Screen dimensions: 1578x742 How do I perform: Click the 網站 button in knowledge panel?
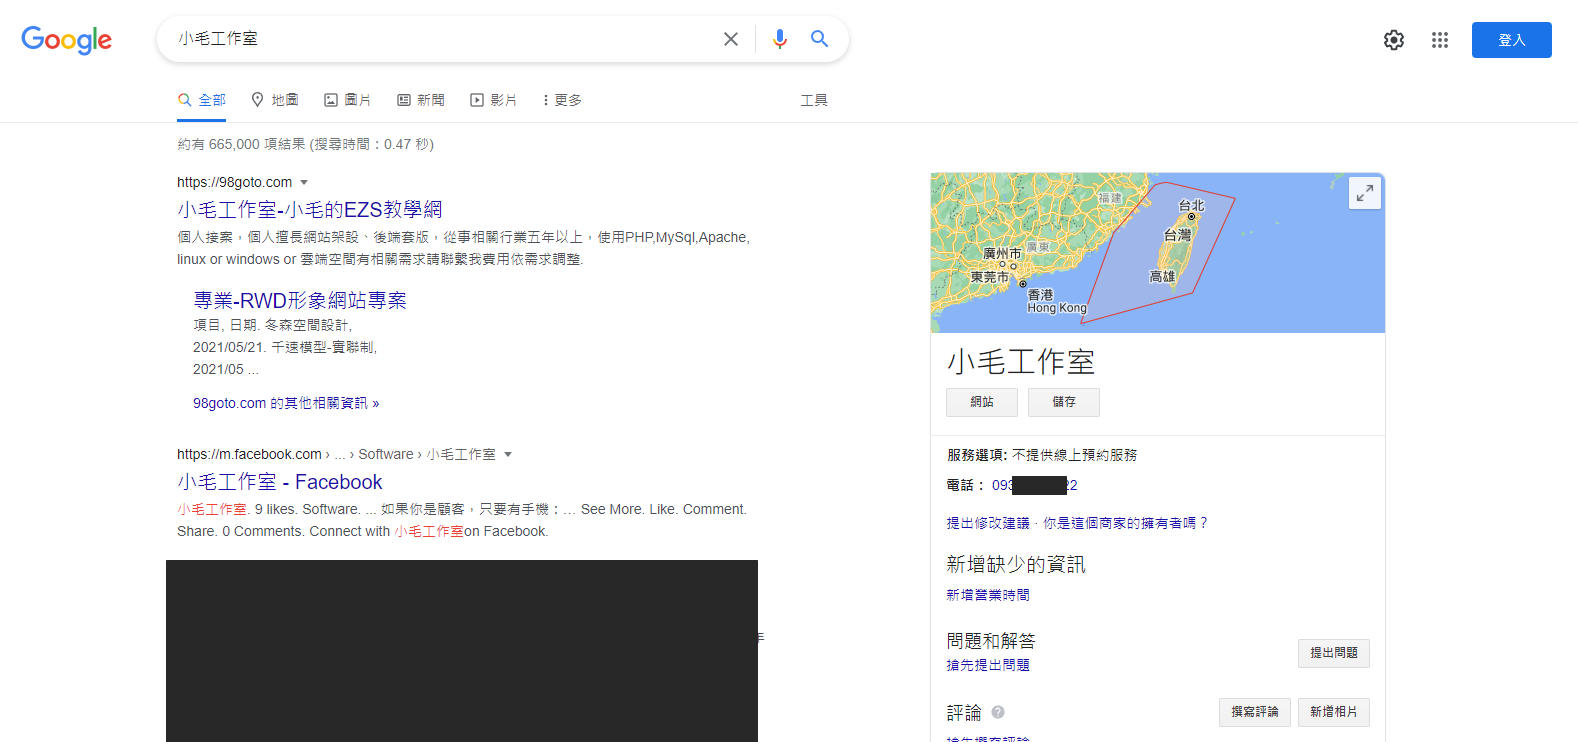point(981,402)
